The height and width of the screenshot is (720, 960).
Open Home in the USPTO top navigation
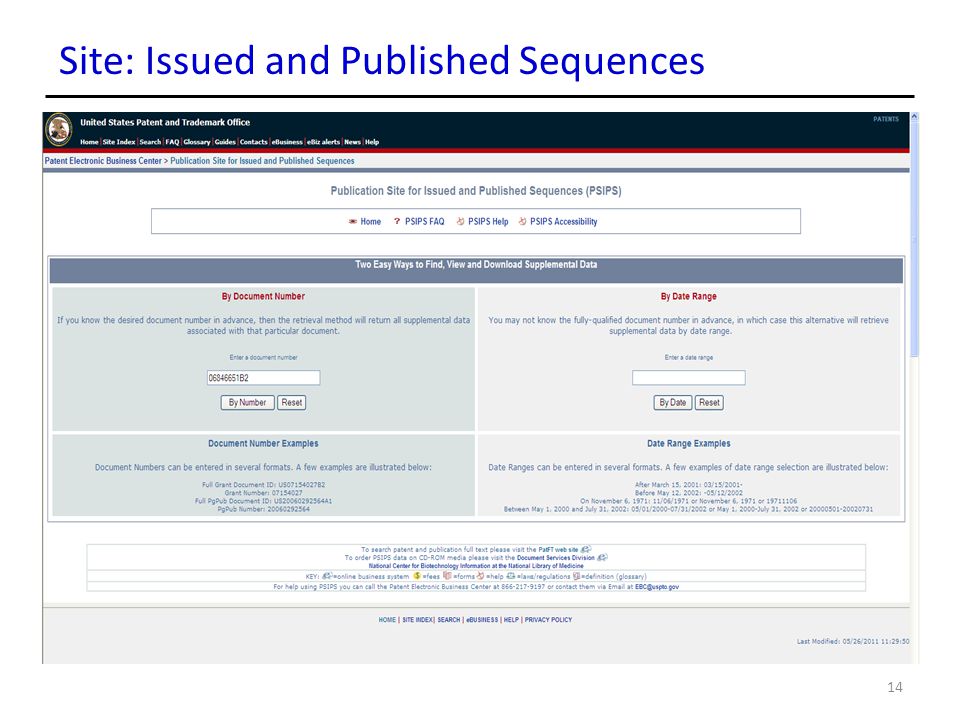(x=89, y=142)
